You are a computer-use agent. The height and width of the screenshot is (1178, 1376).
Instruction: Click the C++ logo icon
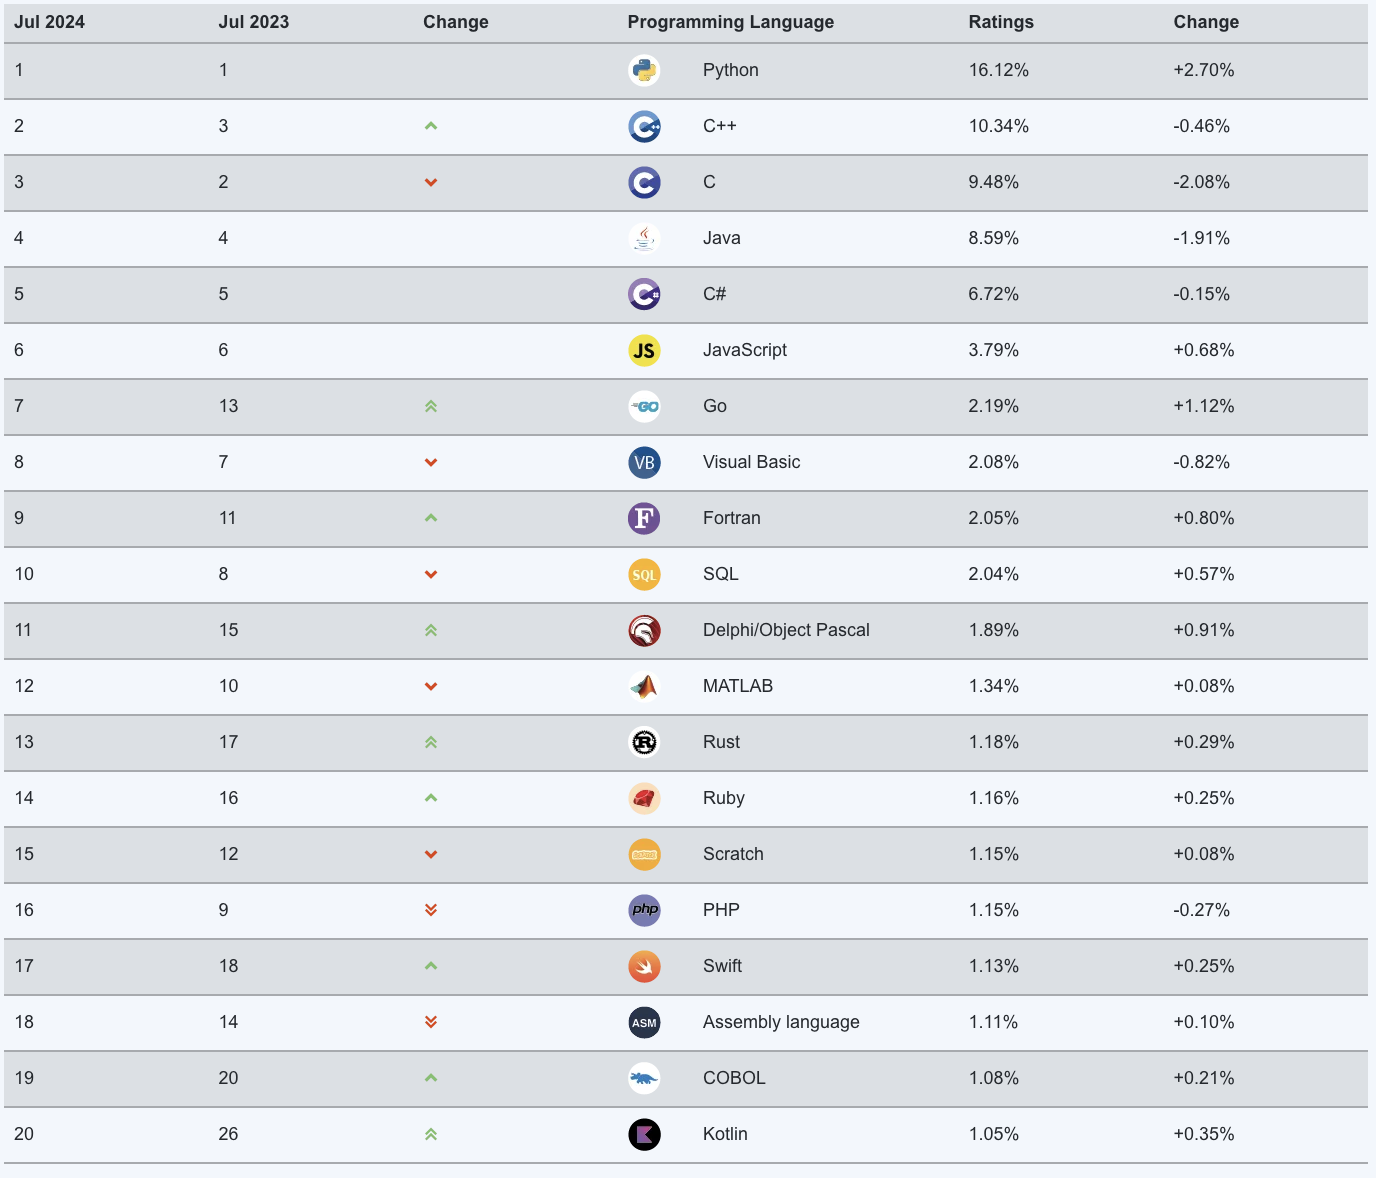pos(644,126)
